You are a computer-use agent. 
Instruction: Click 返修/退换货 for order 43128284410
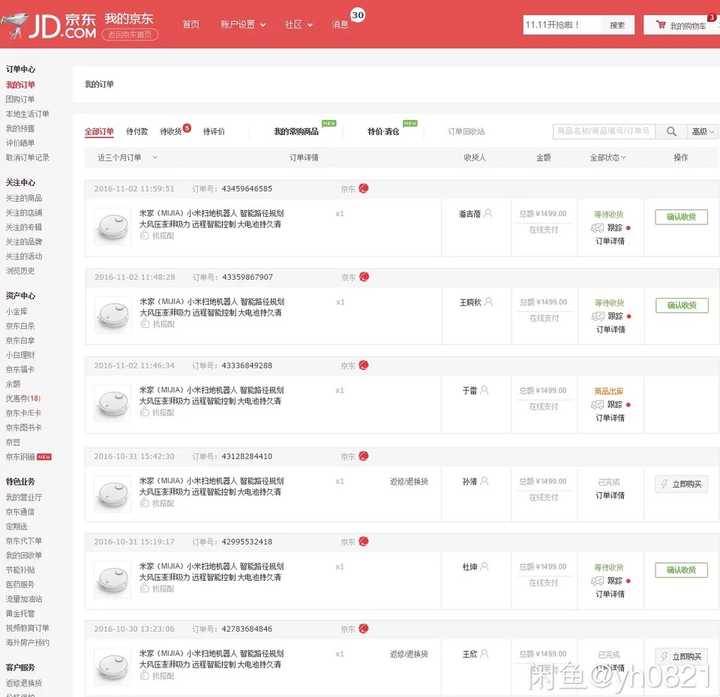pyautogui.click(x=409, y=481)
